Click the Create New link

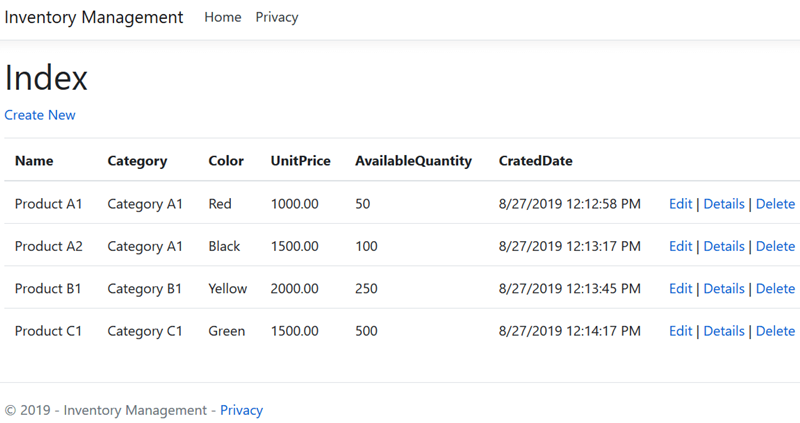(x=40, y=115)
